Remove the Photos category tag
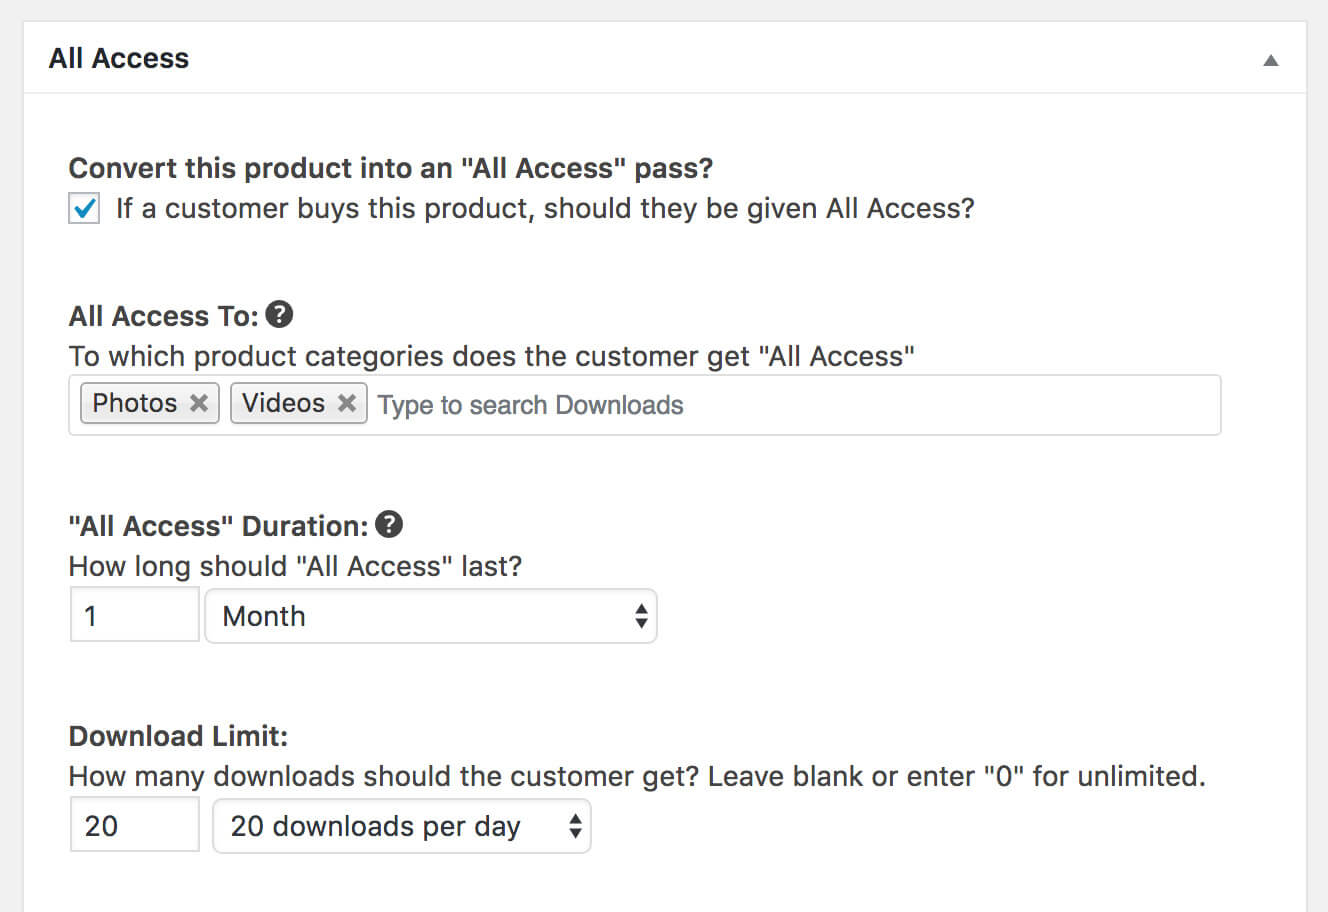This screenshot has height=912, width=1328. coord(199,403)
